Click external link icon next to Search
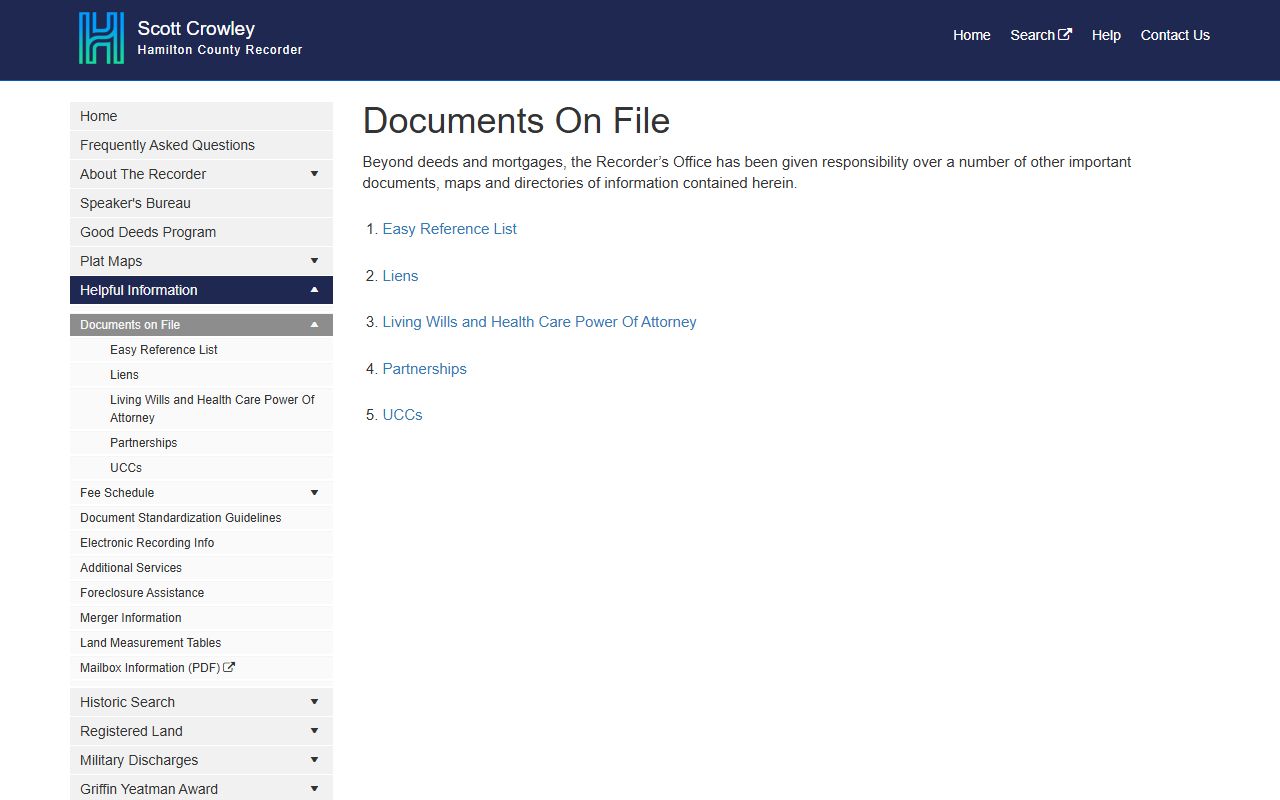1280x800 pixels. point(1066,35)
